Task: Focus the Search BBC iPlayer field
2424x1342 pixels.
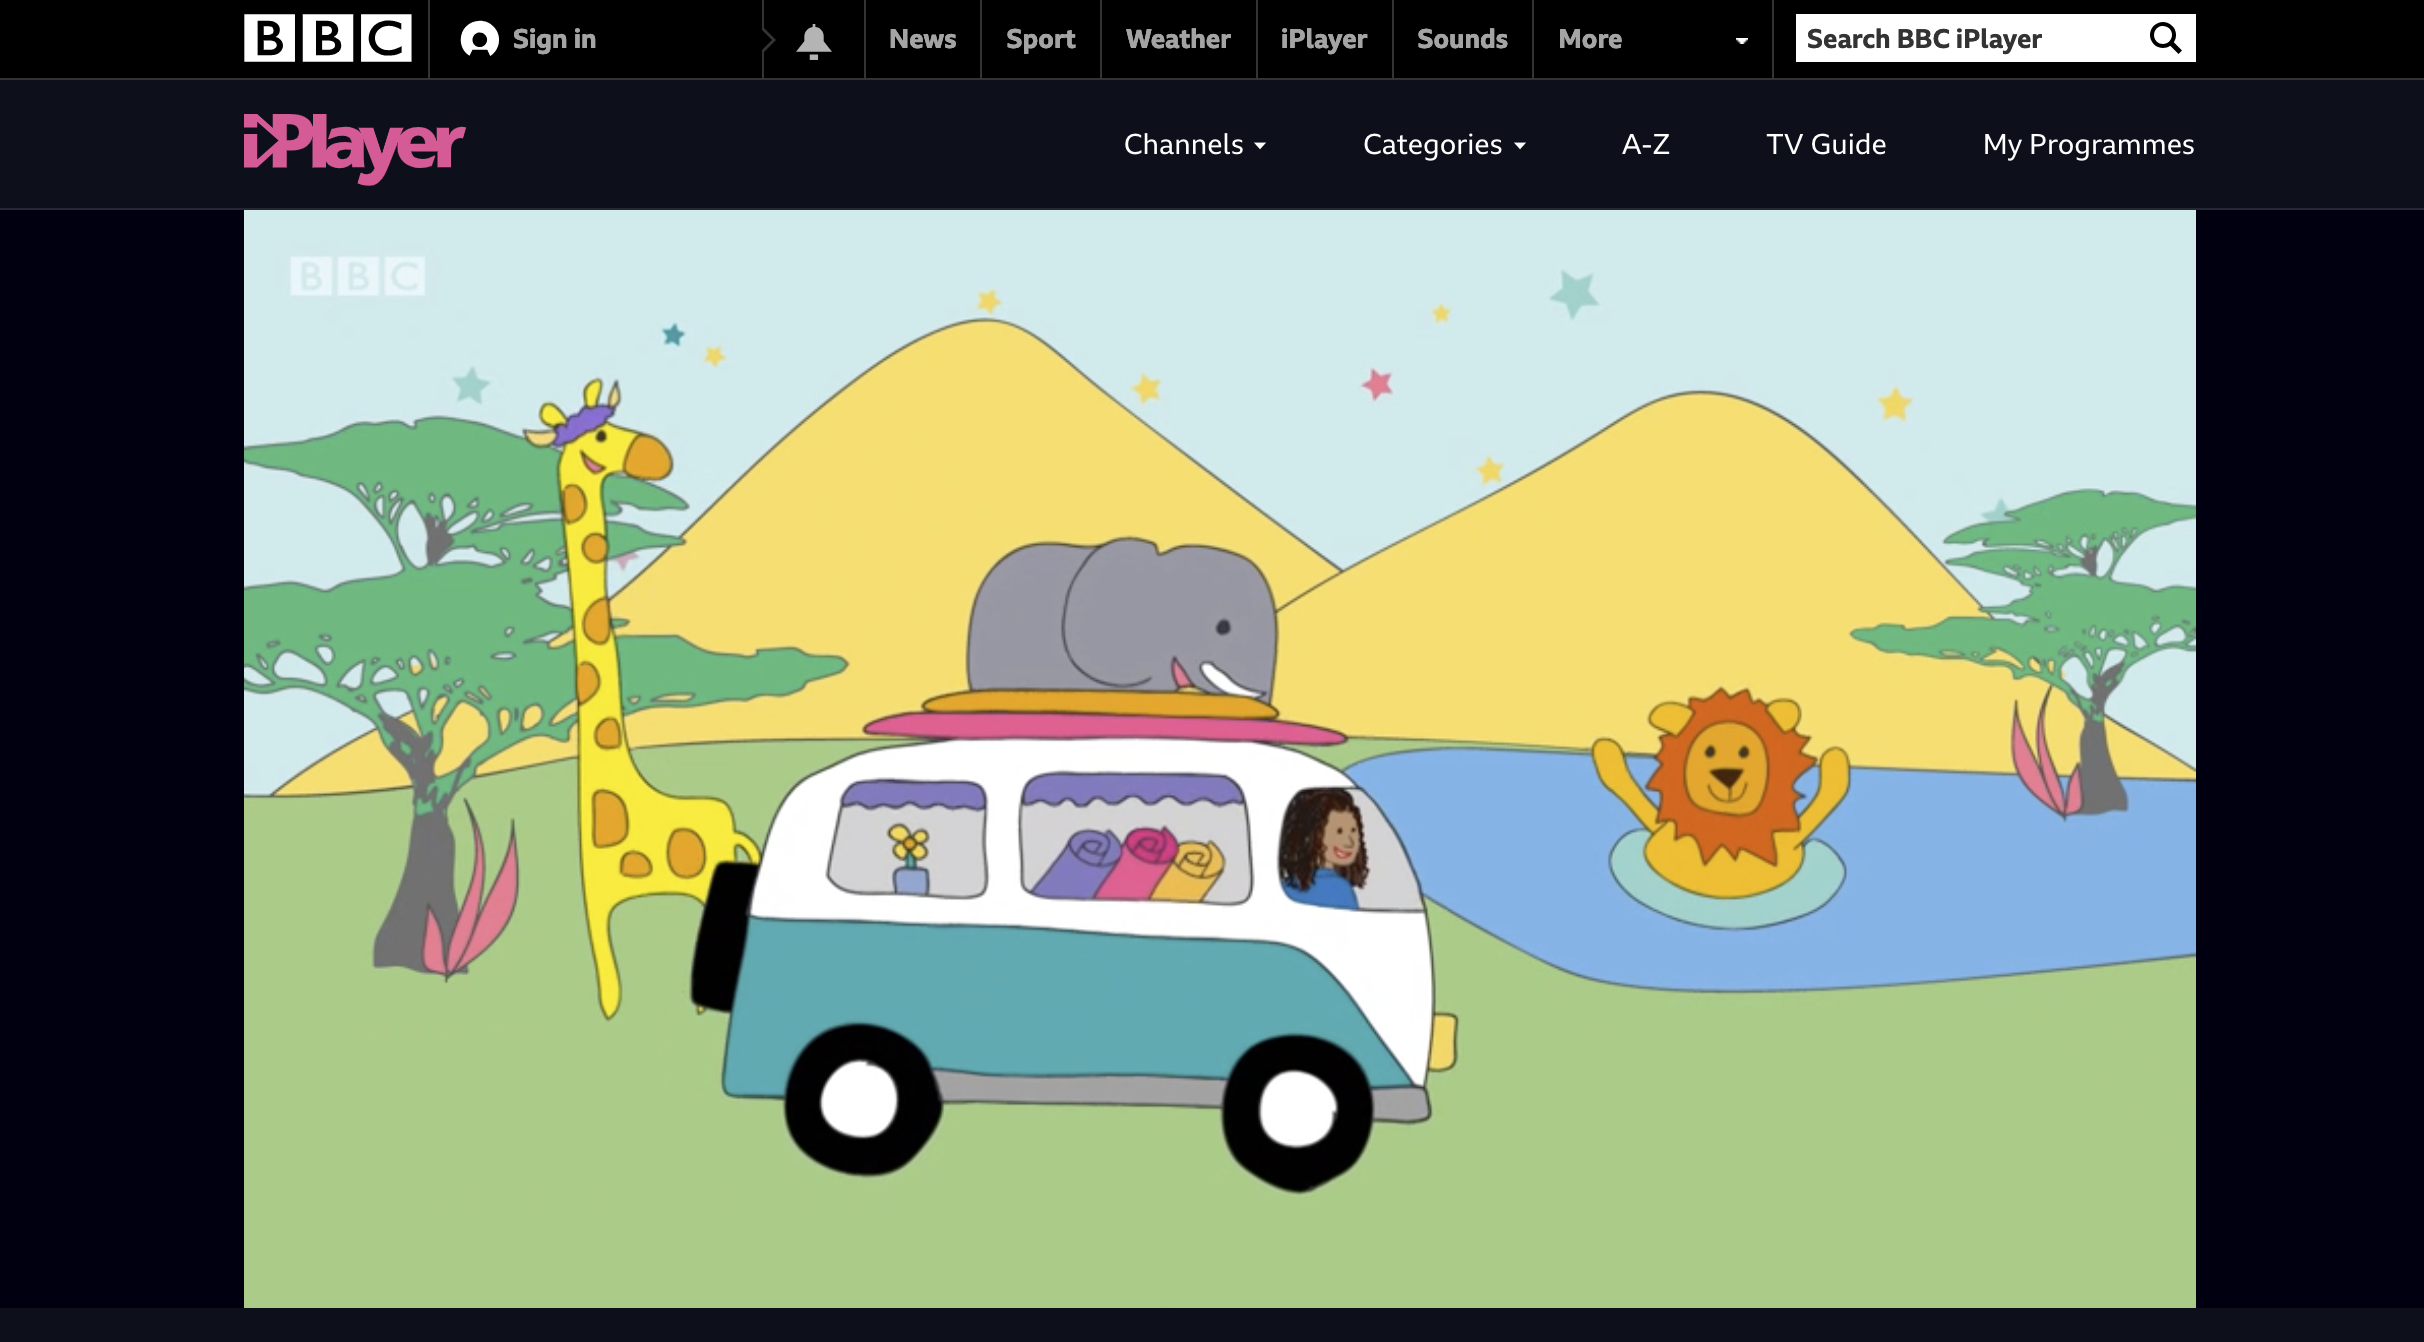Action: point(1960,39)
